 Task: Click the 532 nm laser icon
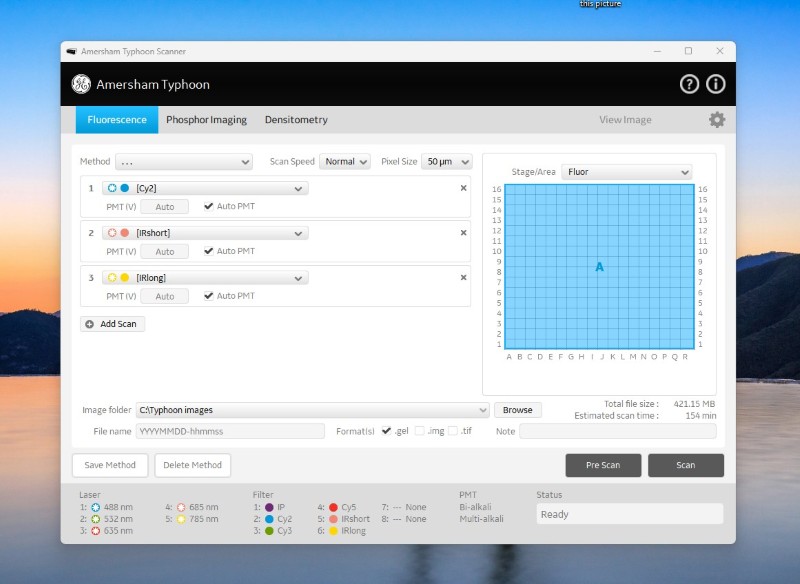tap(95, 519)
